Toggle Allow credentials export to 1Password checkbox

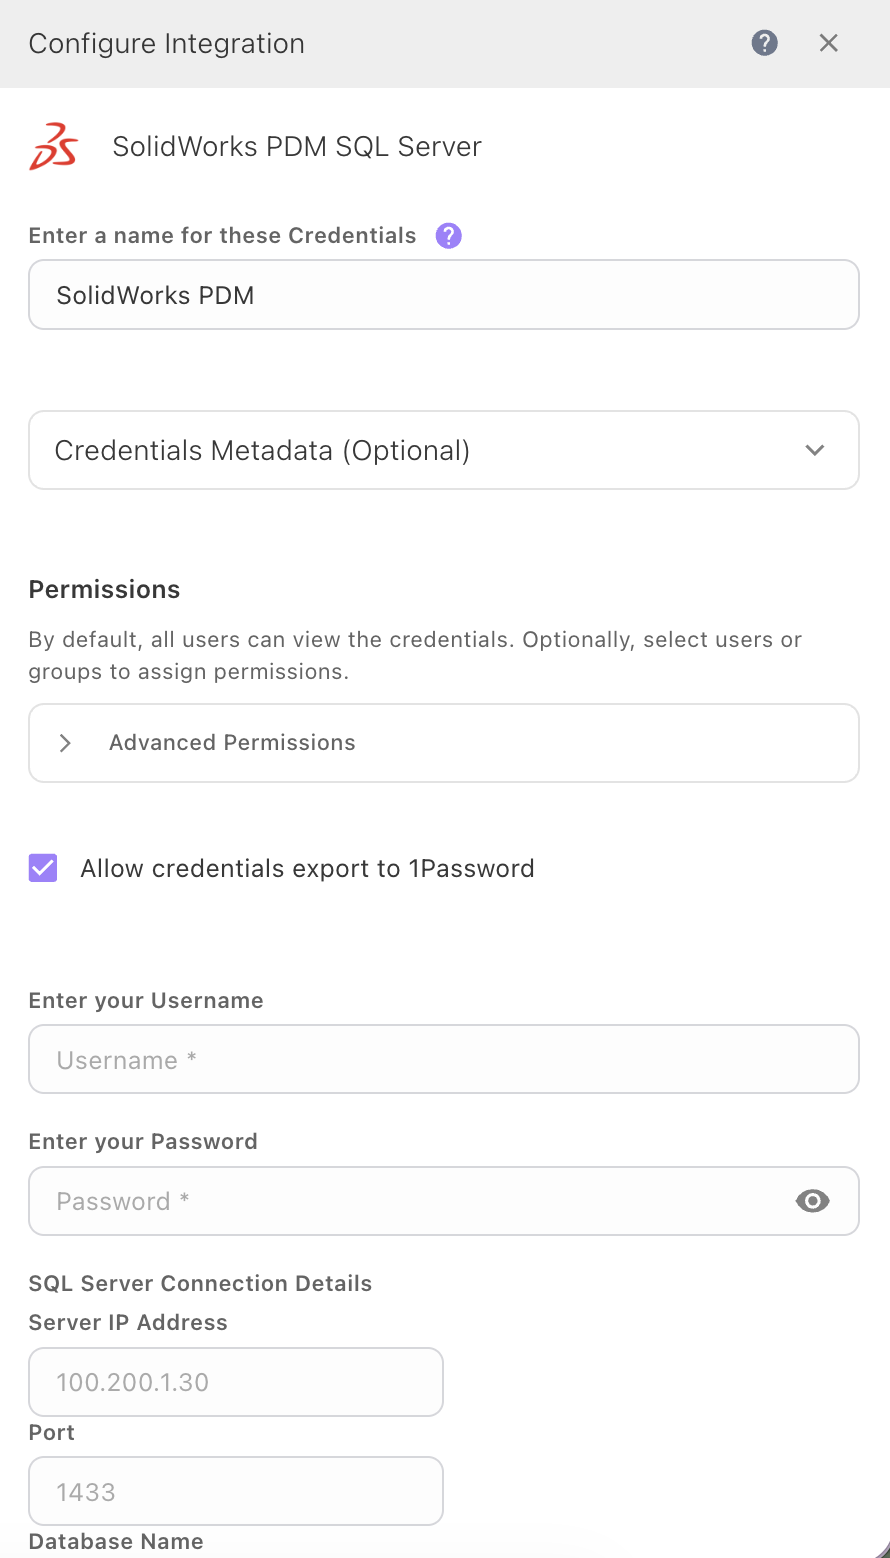(43, 868)
